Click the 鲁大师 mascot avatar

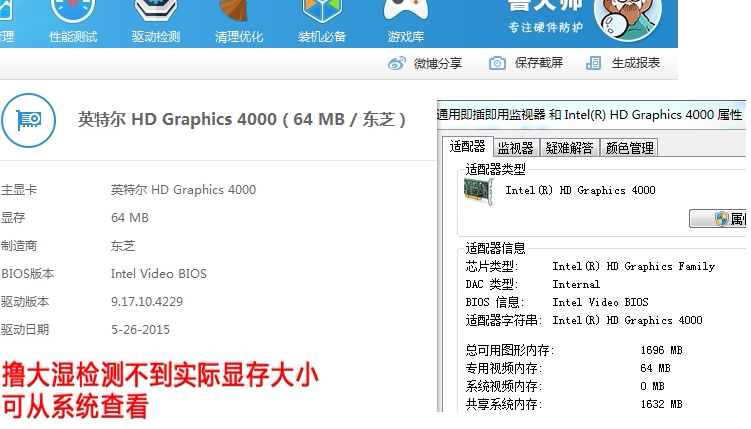pyautogui.click(x=627, y=19)
